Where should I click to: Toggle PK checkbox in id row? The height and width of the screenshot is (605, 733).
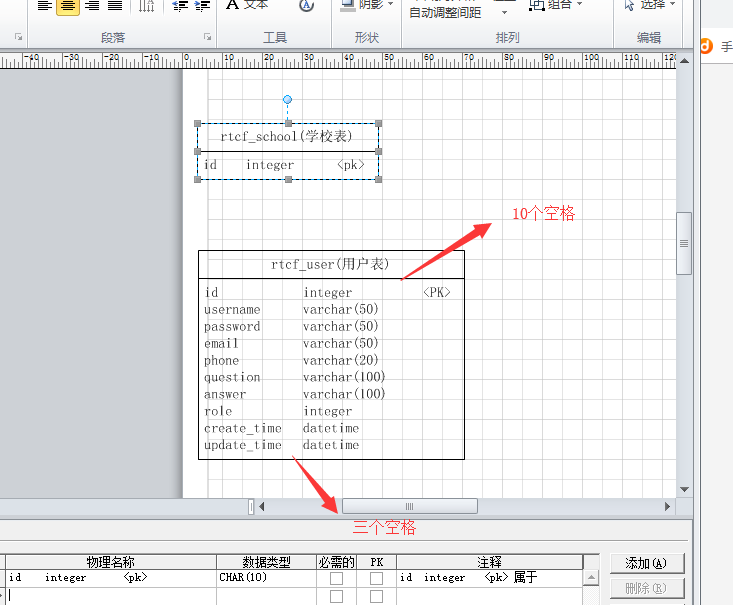[x=376, y=578]
